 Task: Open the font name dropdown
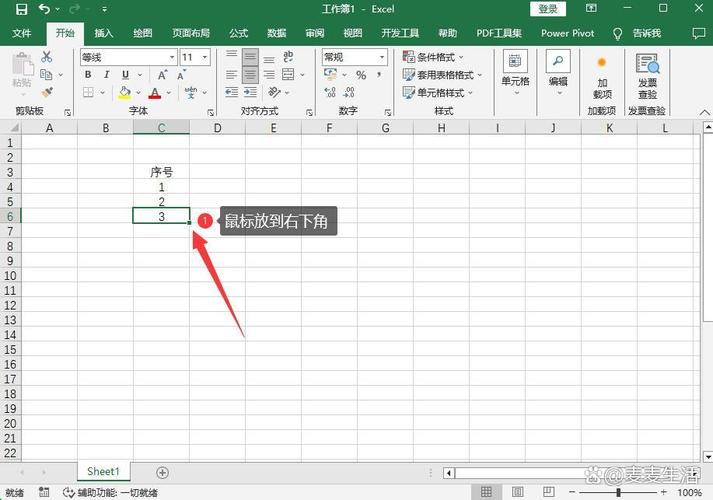tap(172, 57)
